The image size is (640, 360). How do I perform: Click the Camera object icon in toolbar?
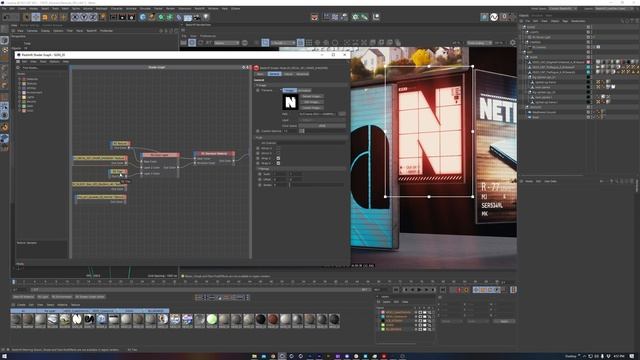click(x=197, y=17)
